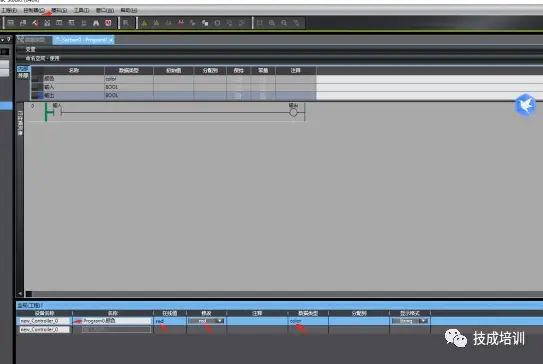Click the left arrow of horizontal scrollbar
This screenshot has height=364, width=543.
coord(20,294)
